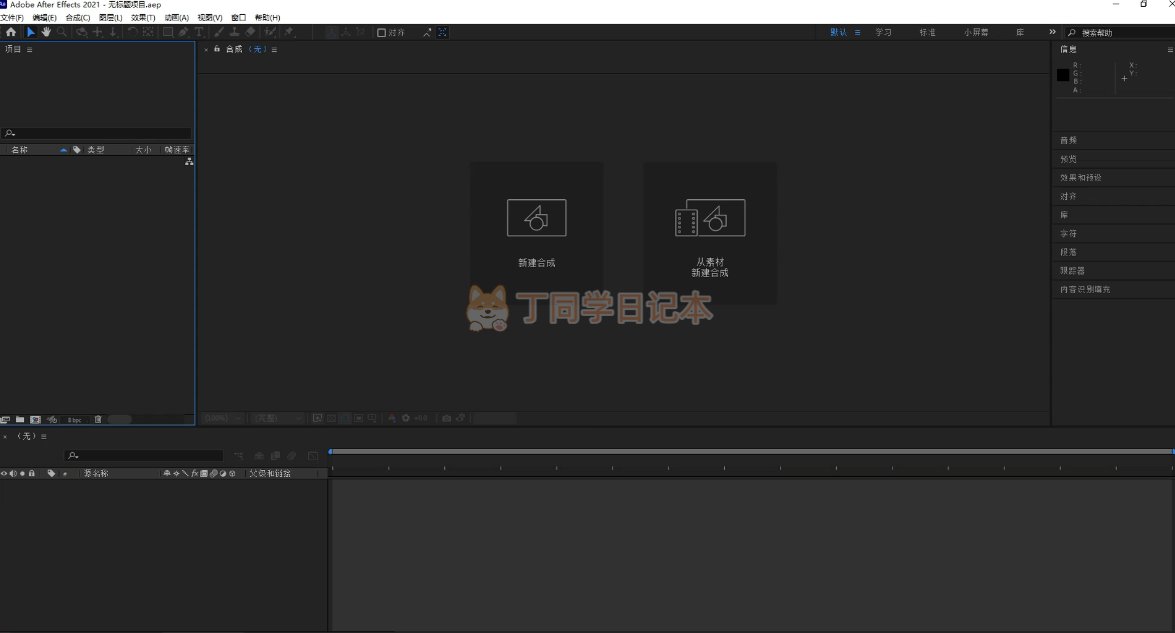
Task: Click the 3D layer switch column header
Action: [232, 473]
